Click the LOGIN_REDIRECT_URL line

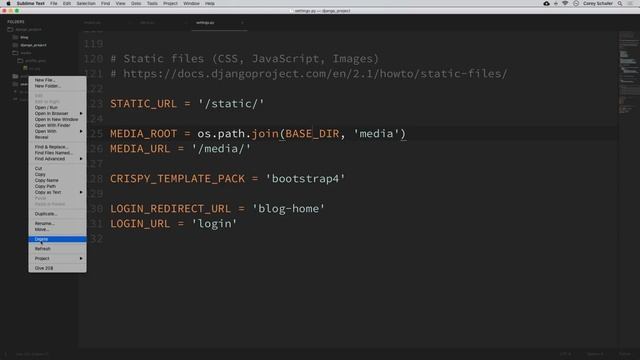point(218,209)
